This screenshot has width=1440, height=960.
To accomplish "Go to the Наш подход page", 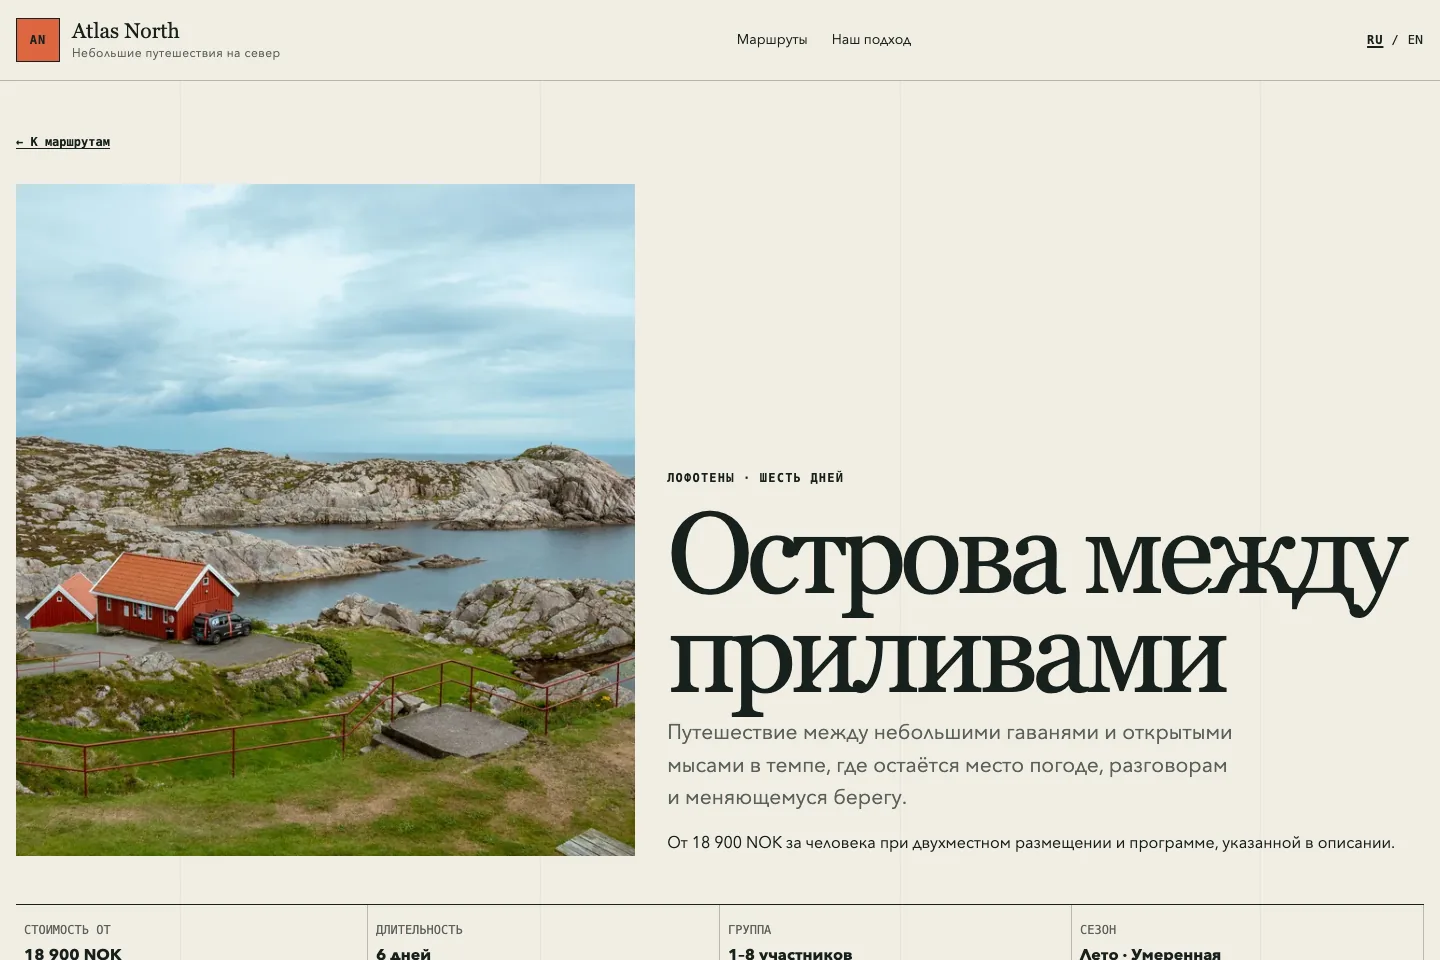I will click(x=871, y=40).
